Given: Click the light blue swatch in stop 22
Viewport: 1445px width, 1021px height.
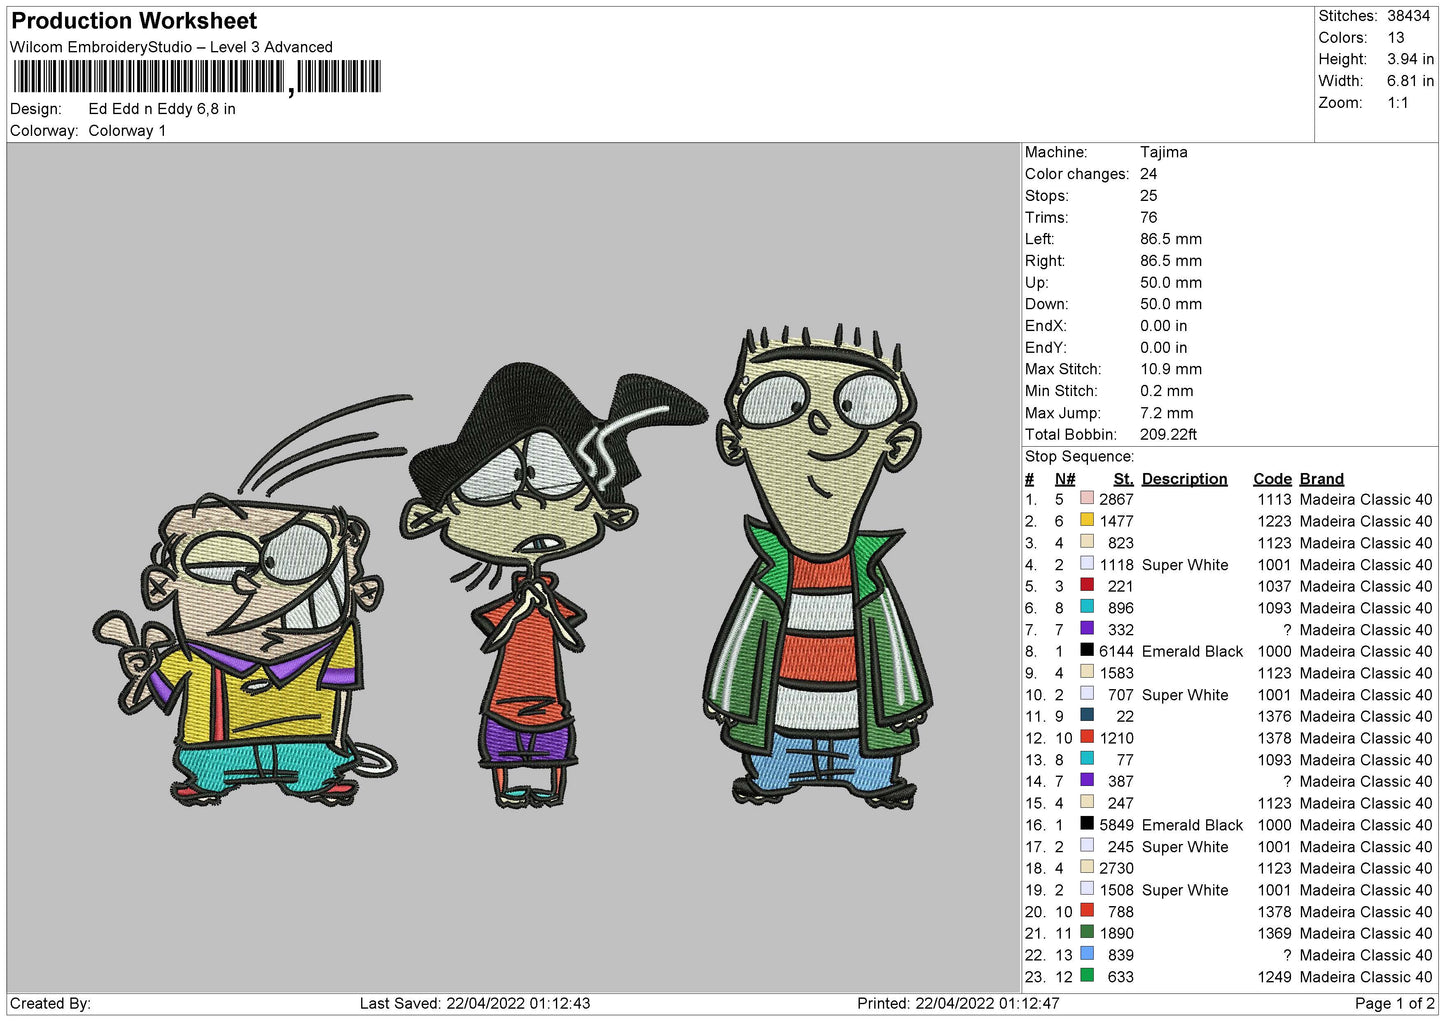Looking at the screenshot, I should [x=1086, y=955].
